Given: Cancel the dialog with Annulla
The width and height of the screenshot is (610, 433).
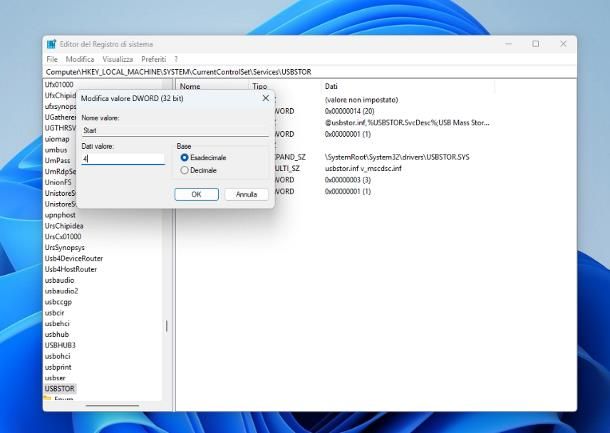Looking at the screenshot, I should click(x=247, y=194).
